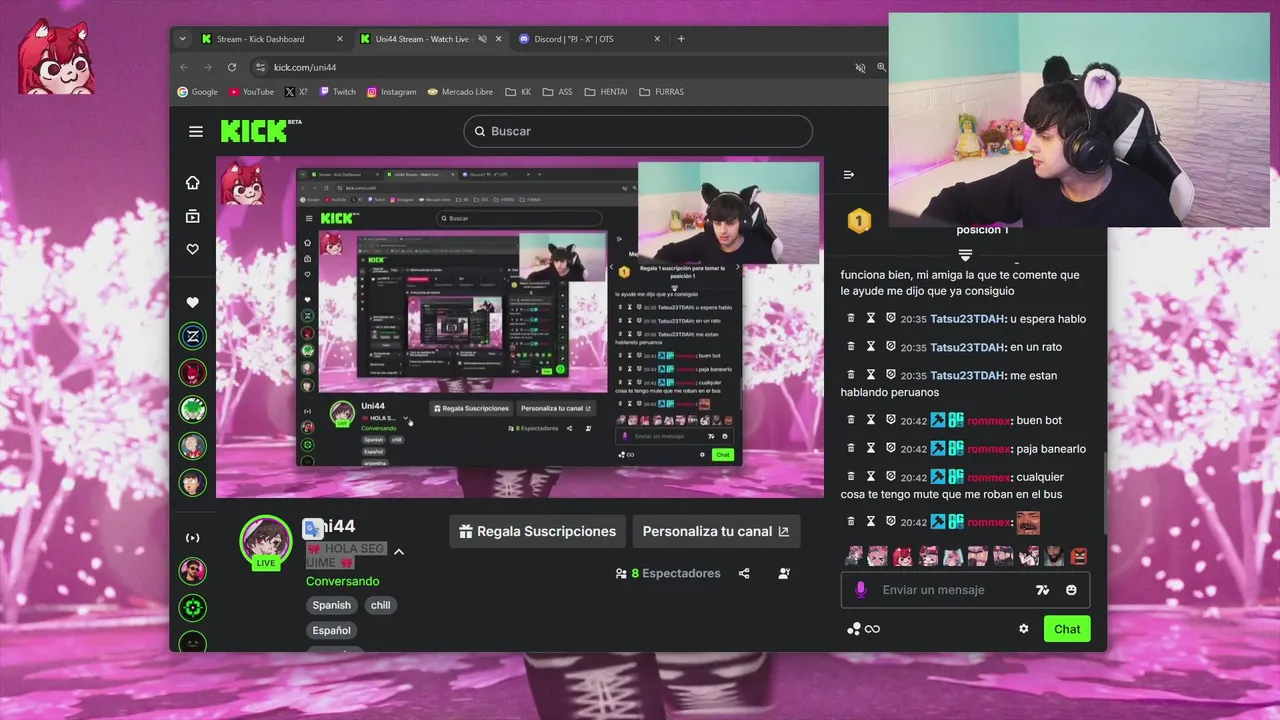This screenshot has width=1280, height=720.
Task: Click the purple microphone icon in chat box
Action: click(x=860, y=590)
